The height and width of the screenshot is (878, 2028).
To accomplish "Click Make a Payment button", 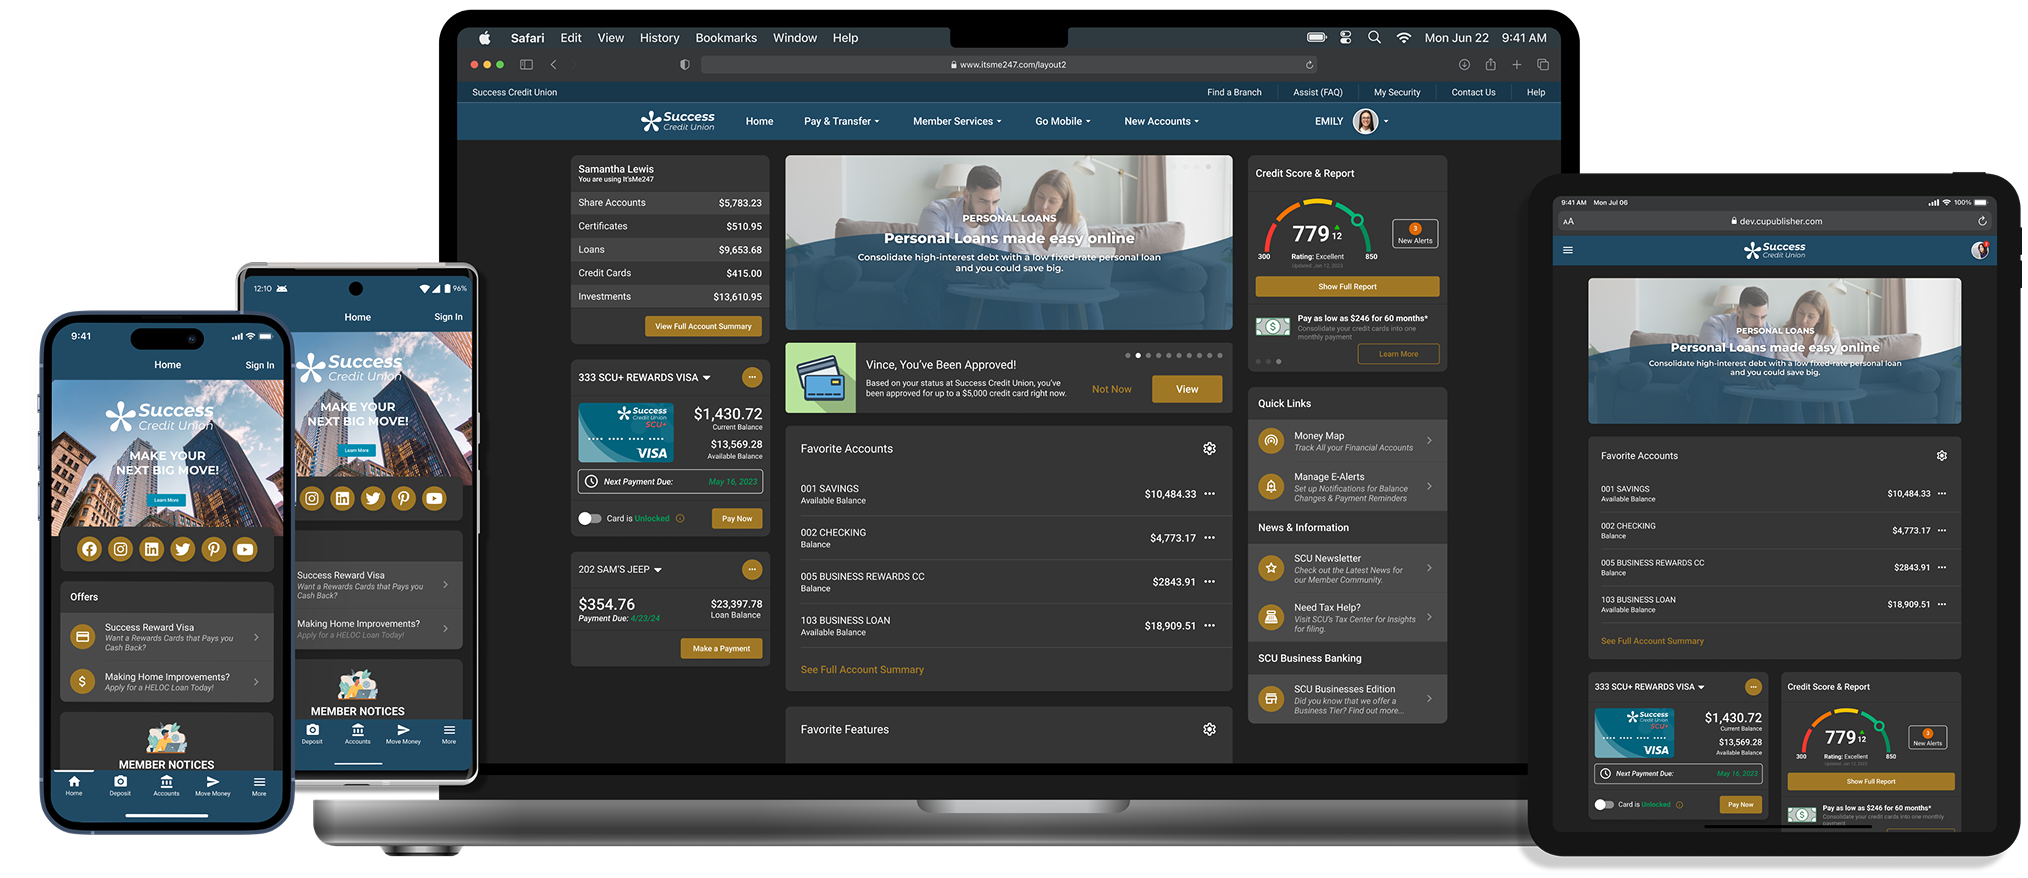I will coord(721,649).
